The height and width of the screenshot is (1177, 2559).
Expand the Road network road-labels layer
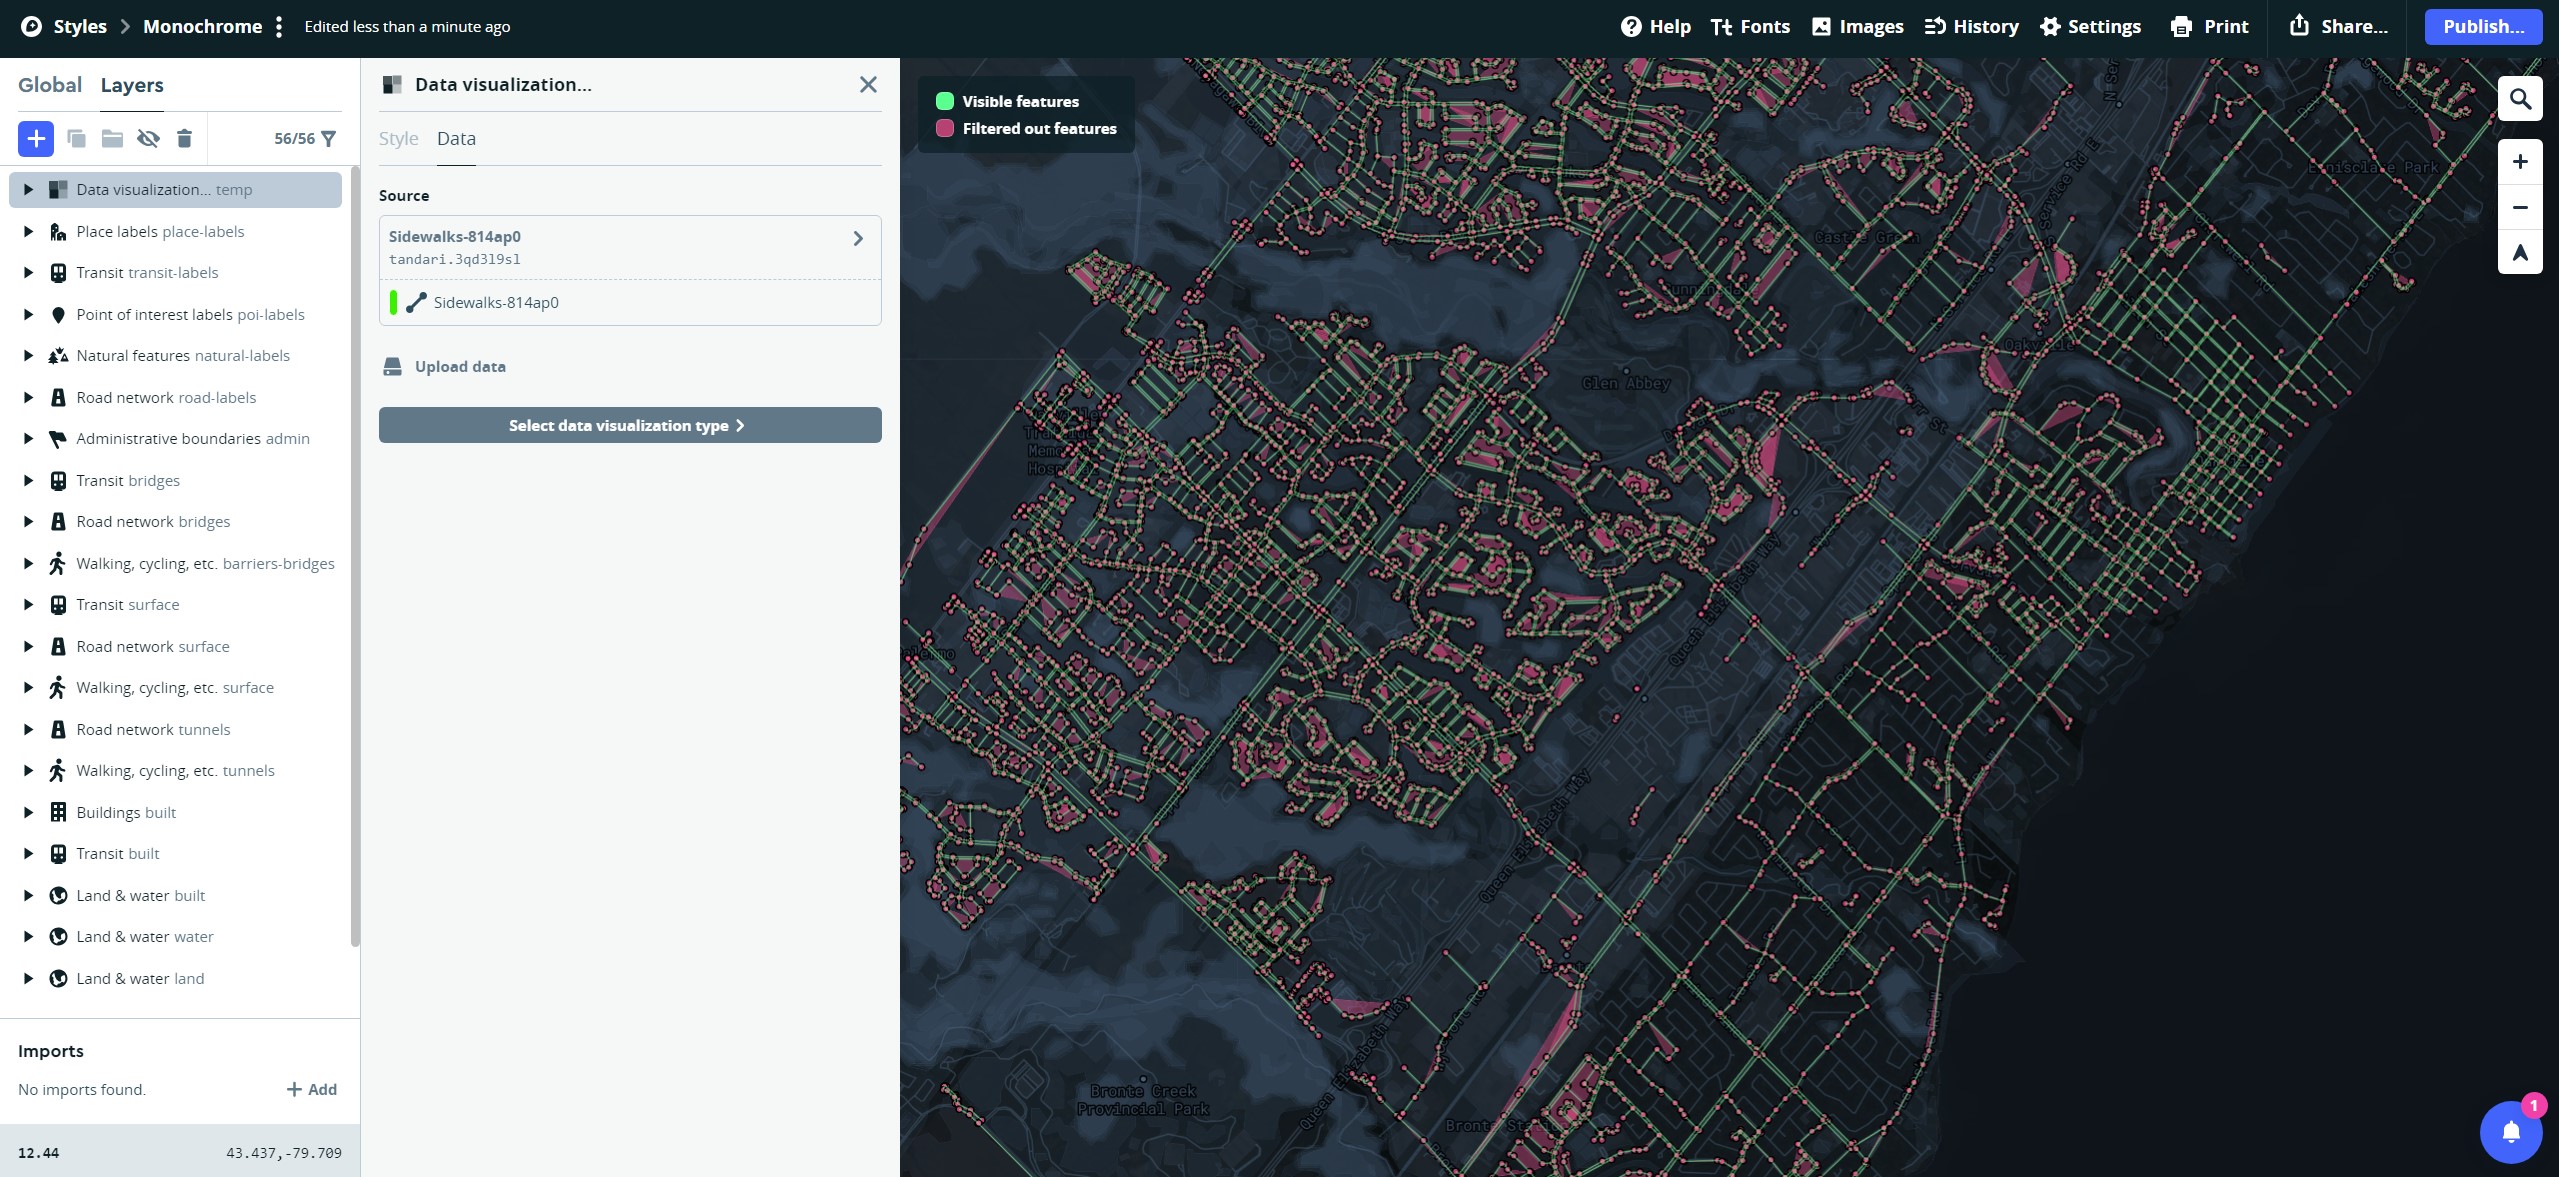coord(27,397)
